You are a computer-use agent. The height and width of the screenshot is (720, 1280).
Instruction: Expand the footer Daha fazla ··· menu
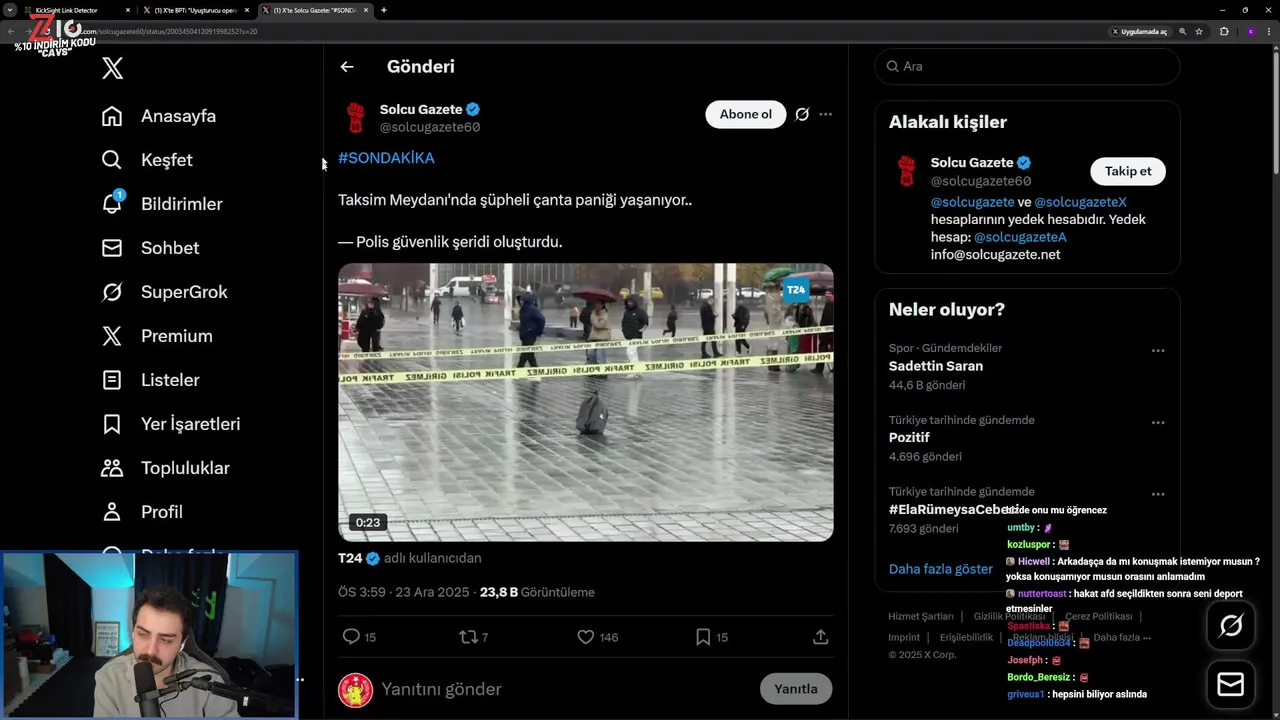tap(1122, 637)
